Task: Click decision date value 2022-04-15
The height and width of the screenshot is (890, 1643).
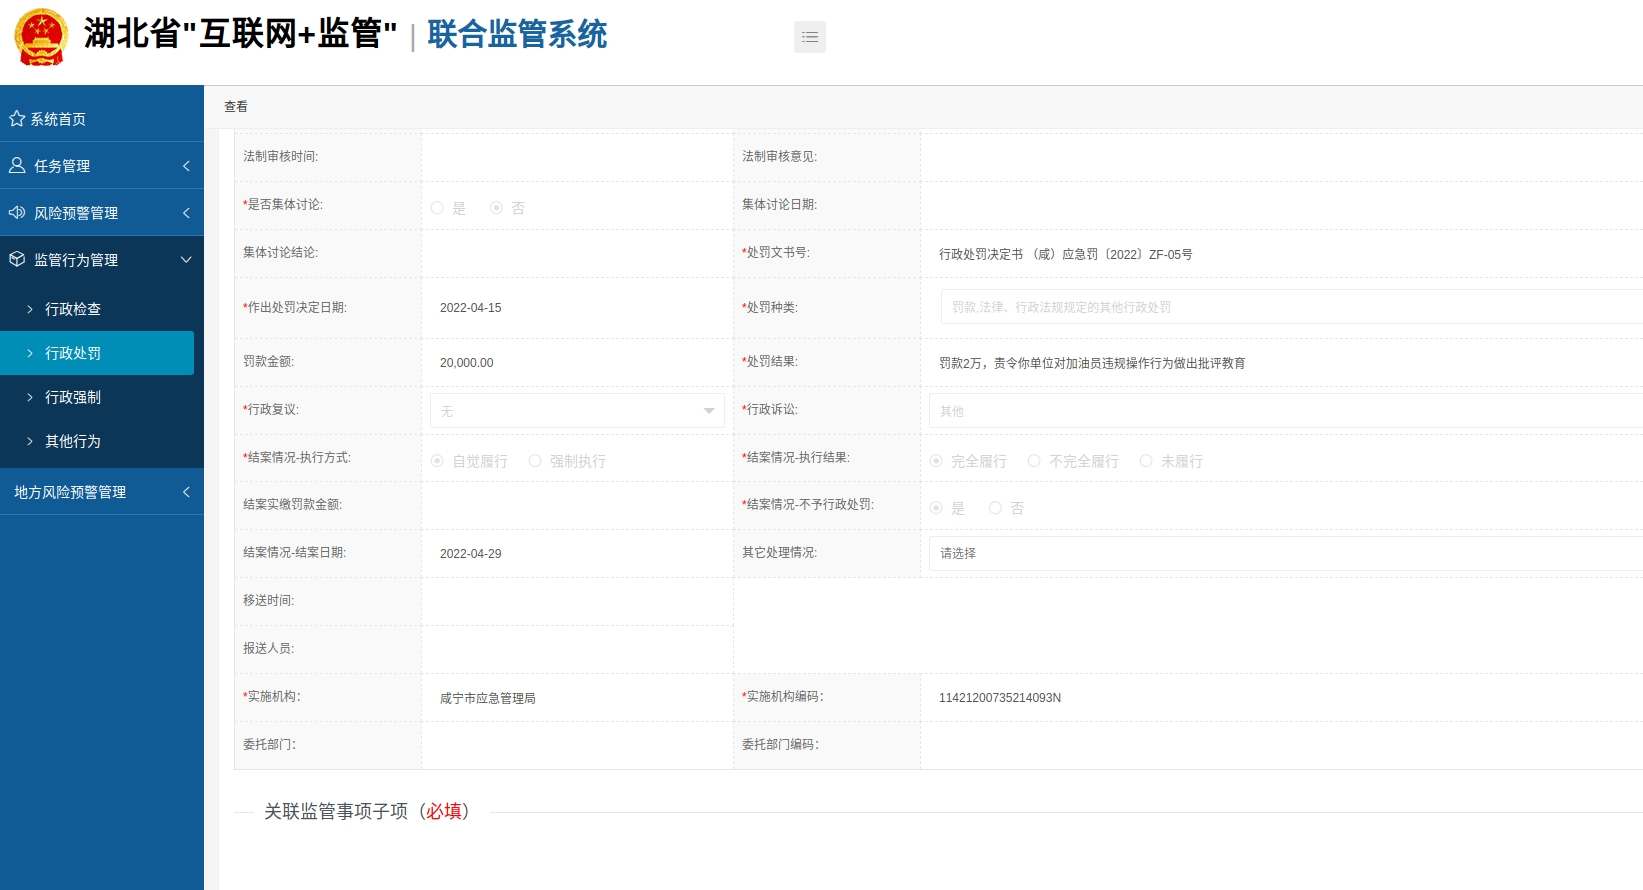Action: 471,308
